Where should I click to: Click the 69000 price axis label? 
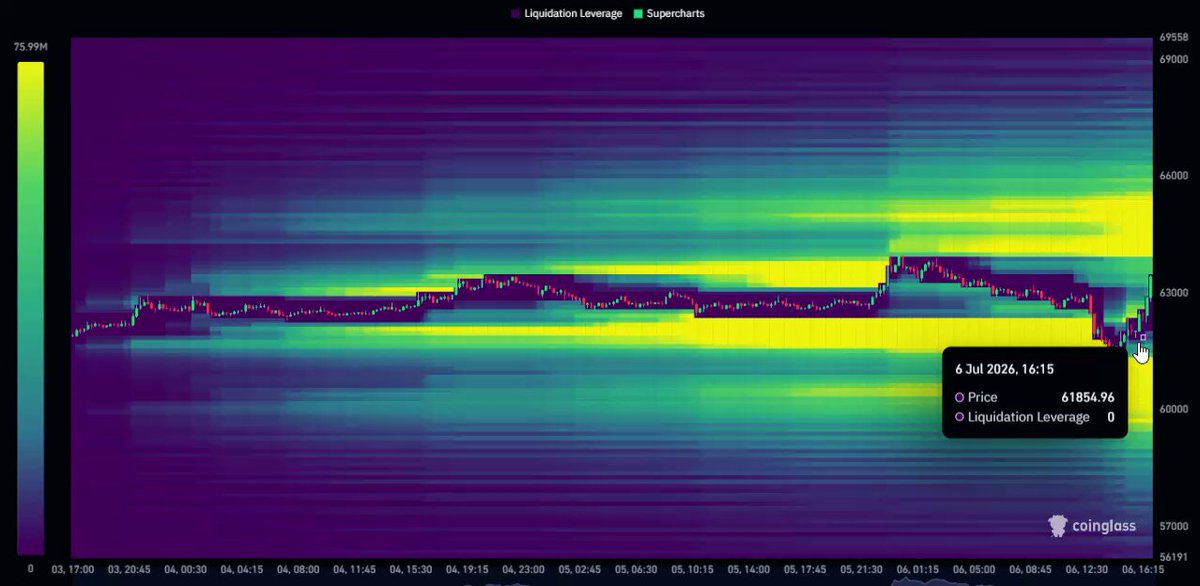point(1172,59)
